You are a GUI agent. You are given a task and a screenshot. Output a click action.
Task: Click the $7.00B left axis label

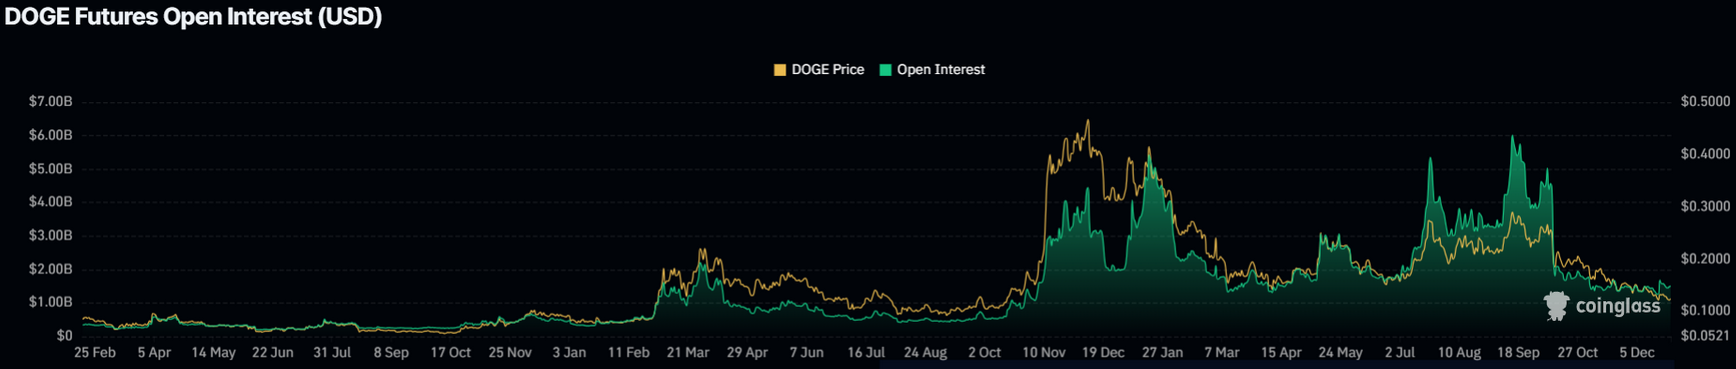coord(50,102)
